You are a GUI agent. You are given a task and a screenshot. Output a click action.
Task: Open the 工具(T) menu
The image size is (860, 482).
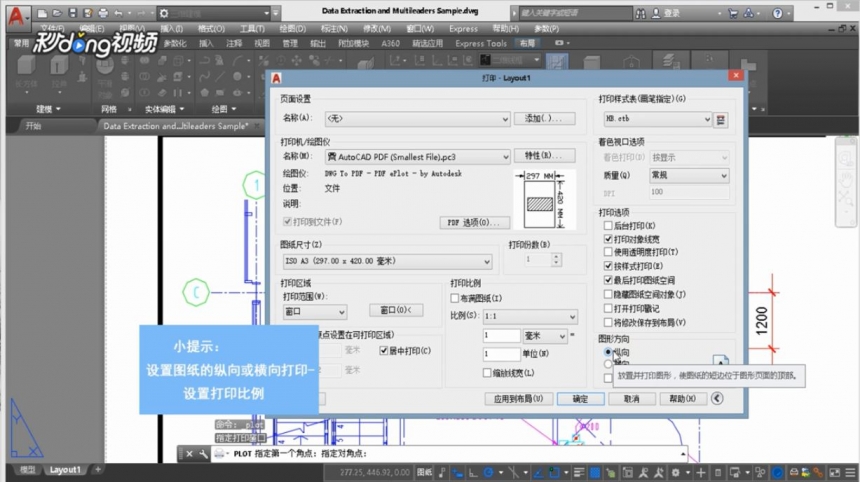(252, 29)
